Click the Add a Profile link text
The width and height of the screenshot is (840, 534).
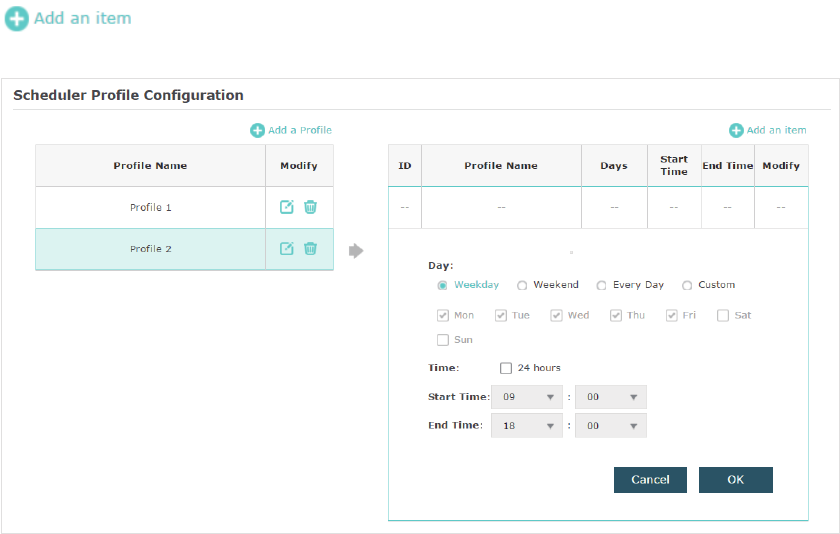[299, 130]
